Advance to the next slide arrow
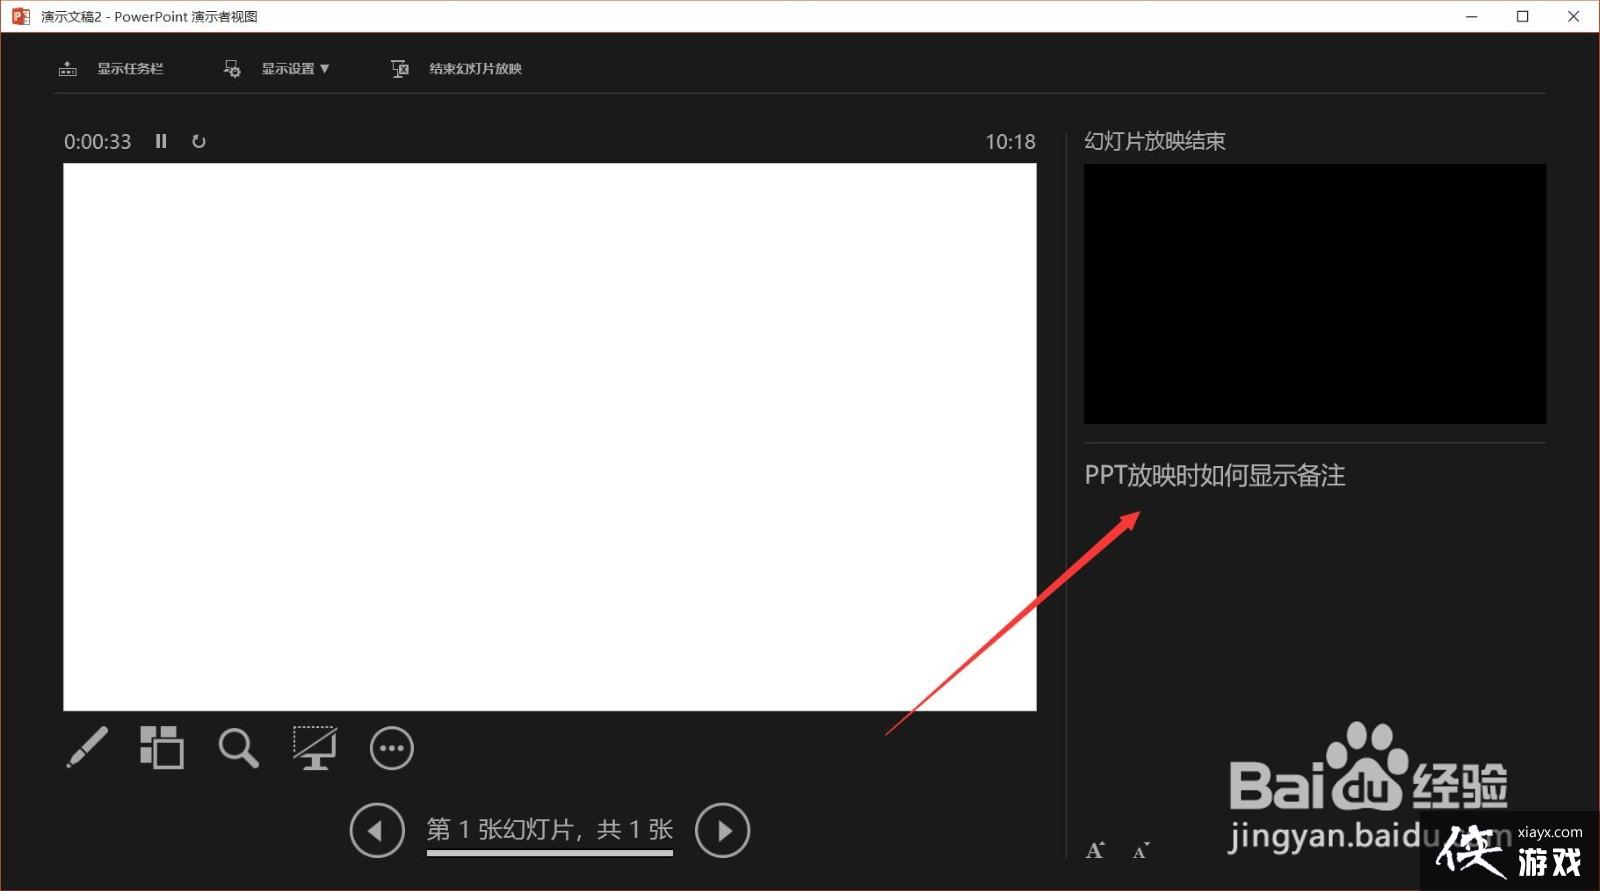The width and height of the screenshot is (1600, 891). (722, 830)
